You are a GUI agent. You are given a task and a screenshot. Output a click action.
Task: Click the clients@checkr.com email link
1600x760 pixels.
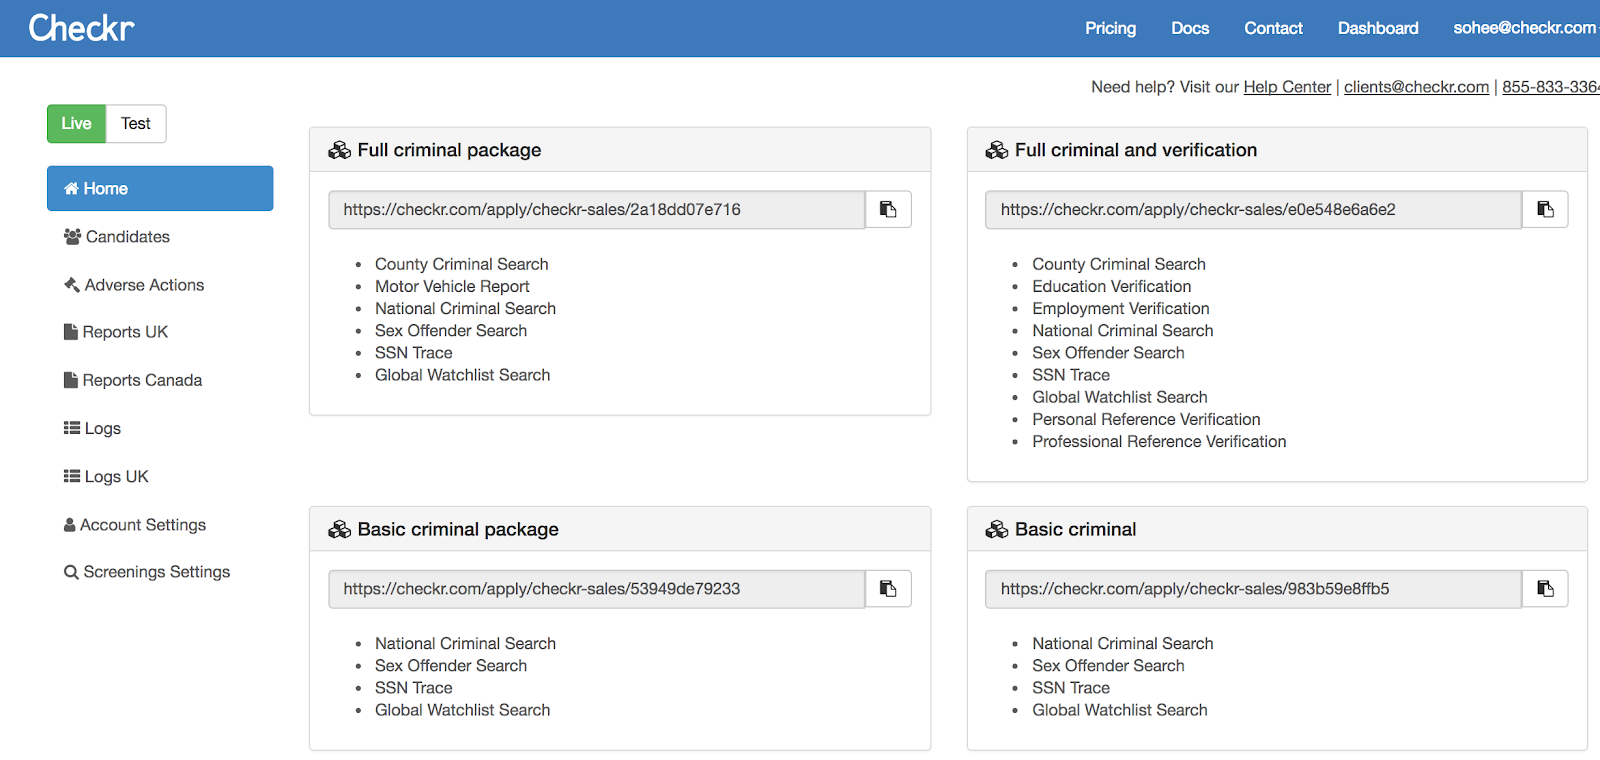pyautogui.click(x=1416, y=87)
